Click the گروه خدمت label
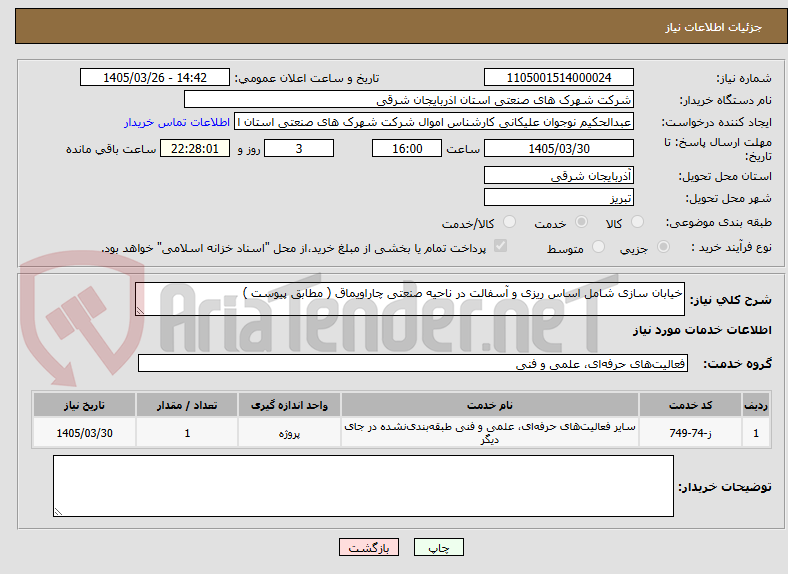The image size is (788, 574). 737,364
